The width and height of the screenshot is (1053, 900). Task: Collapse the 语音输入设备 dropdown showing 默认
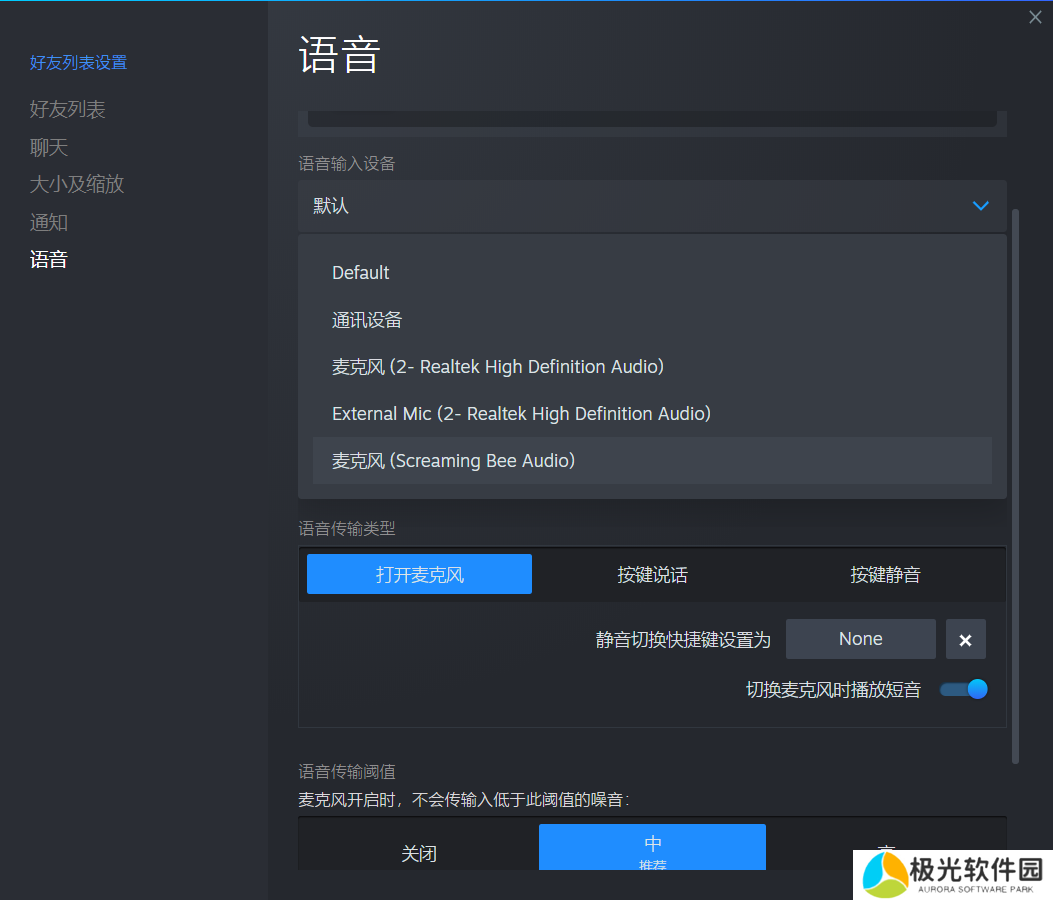(x=652, y=206)
